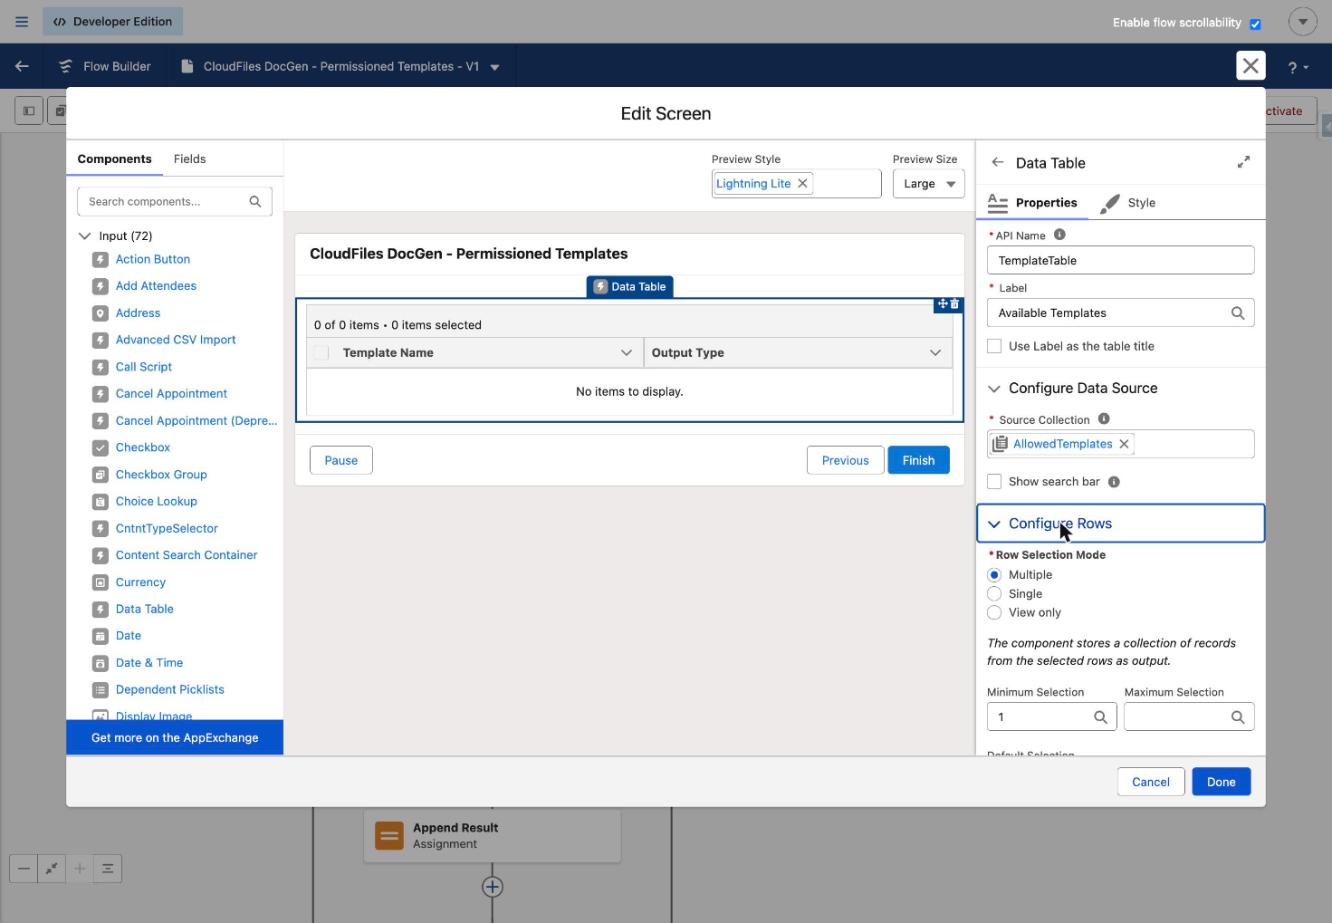Click the Flow Builder label in header
This screenshot has width=1332, height=923.
click(x=117, y=67)
